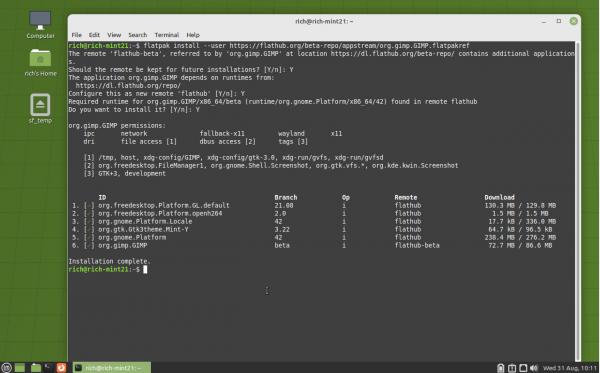Open the View menu
This screenshot has height=373, width=600.
tap(114, 35)
